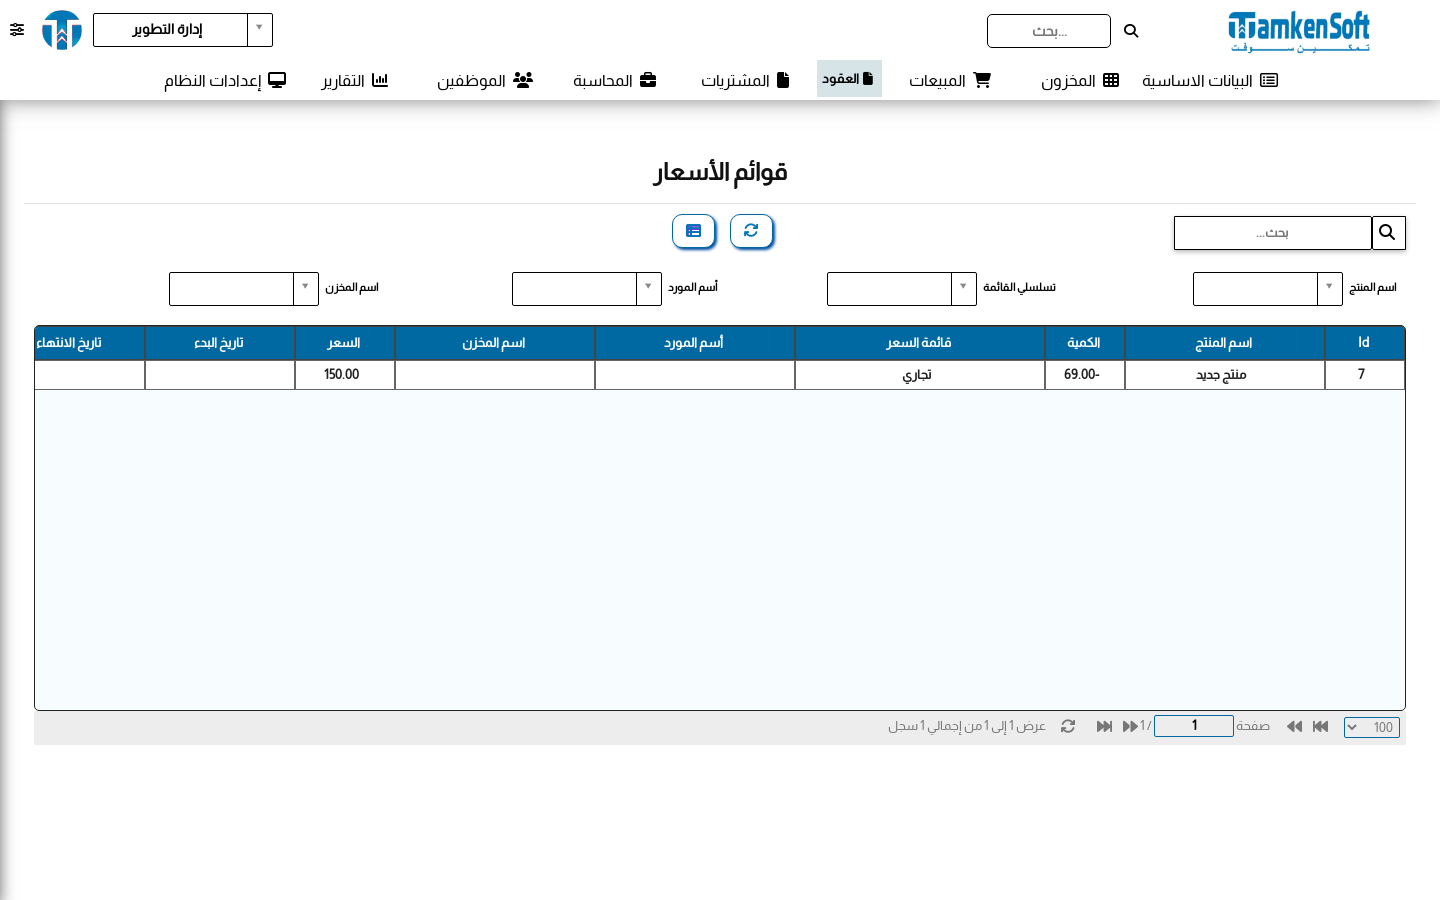Click the price list search field
This screenshot has width=1440, height=900.
point(1273,233)
